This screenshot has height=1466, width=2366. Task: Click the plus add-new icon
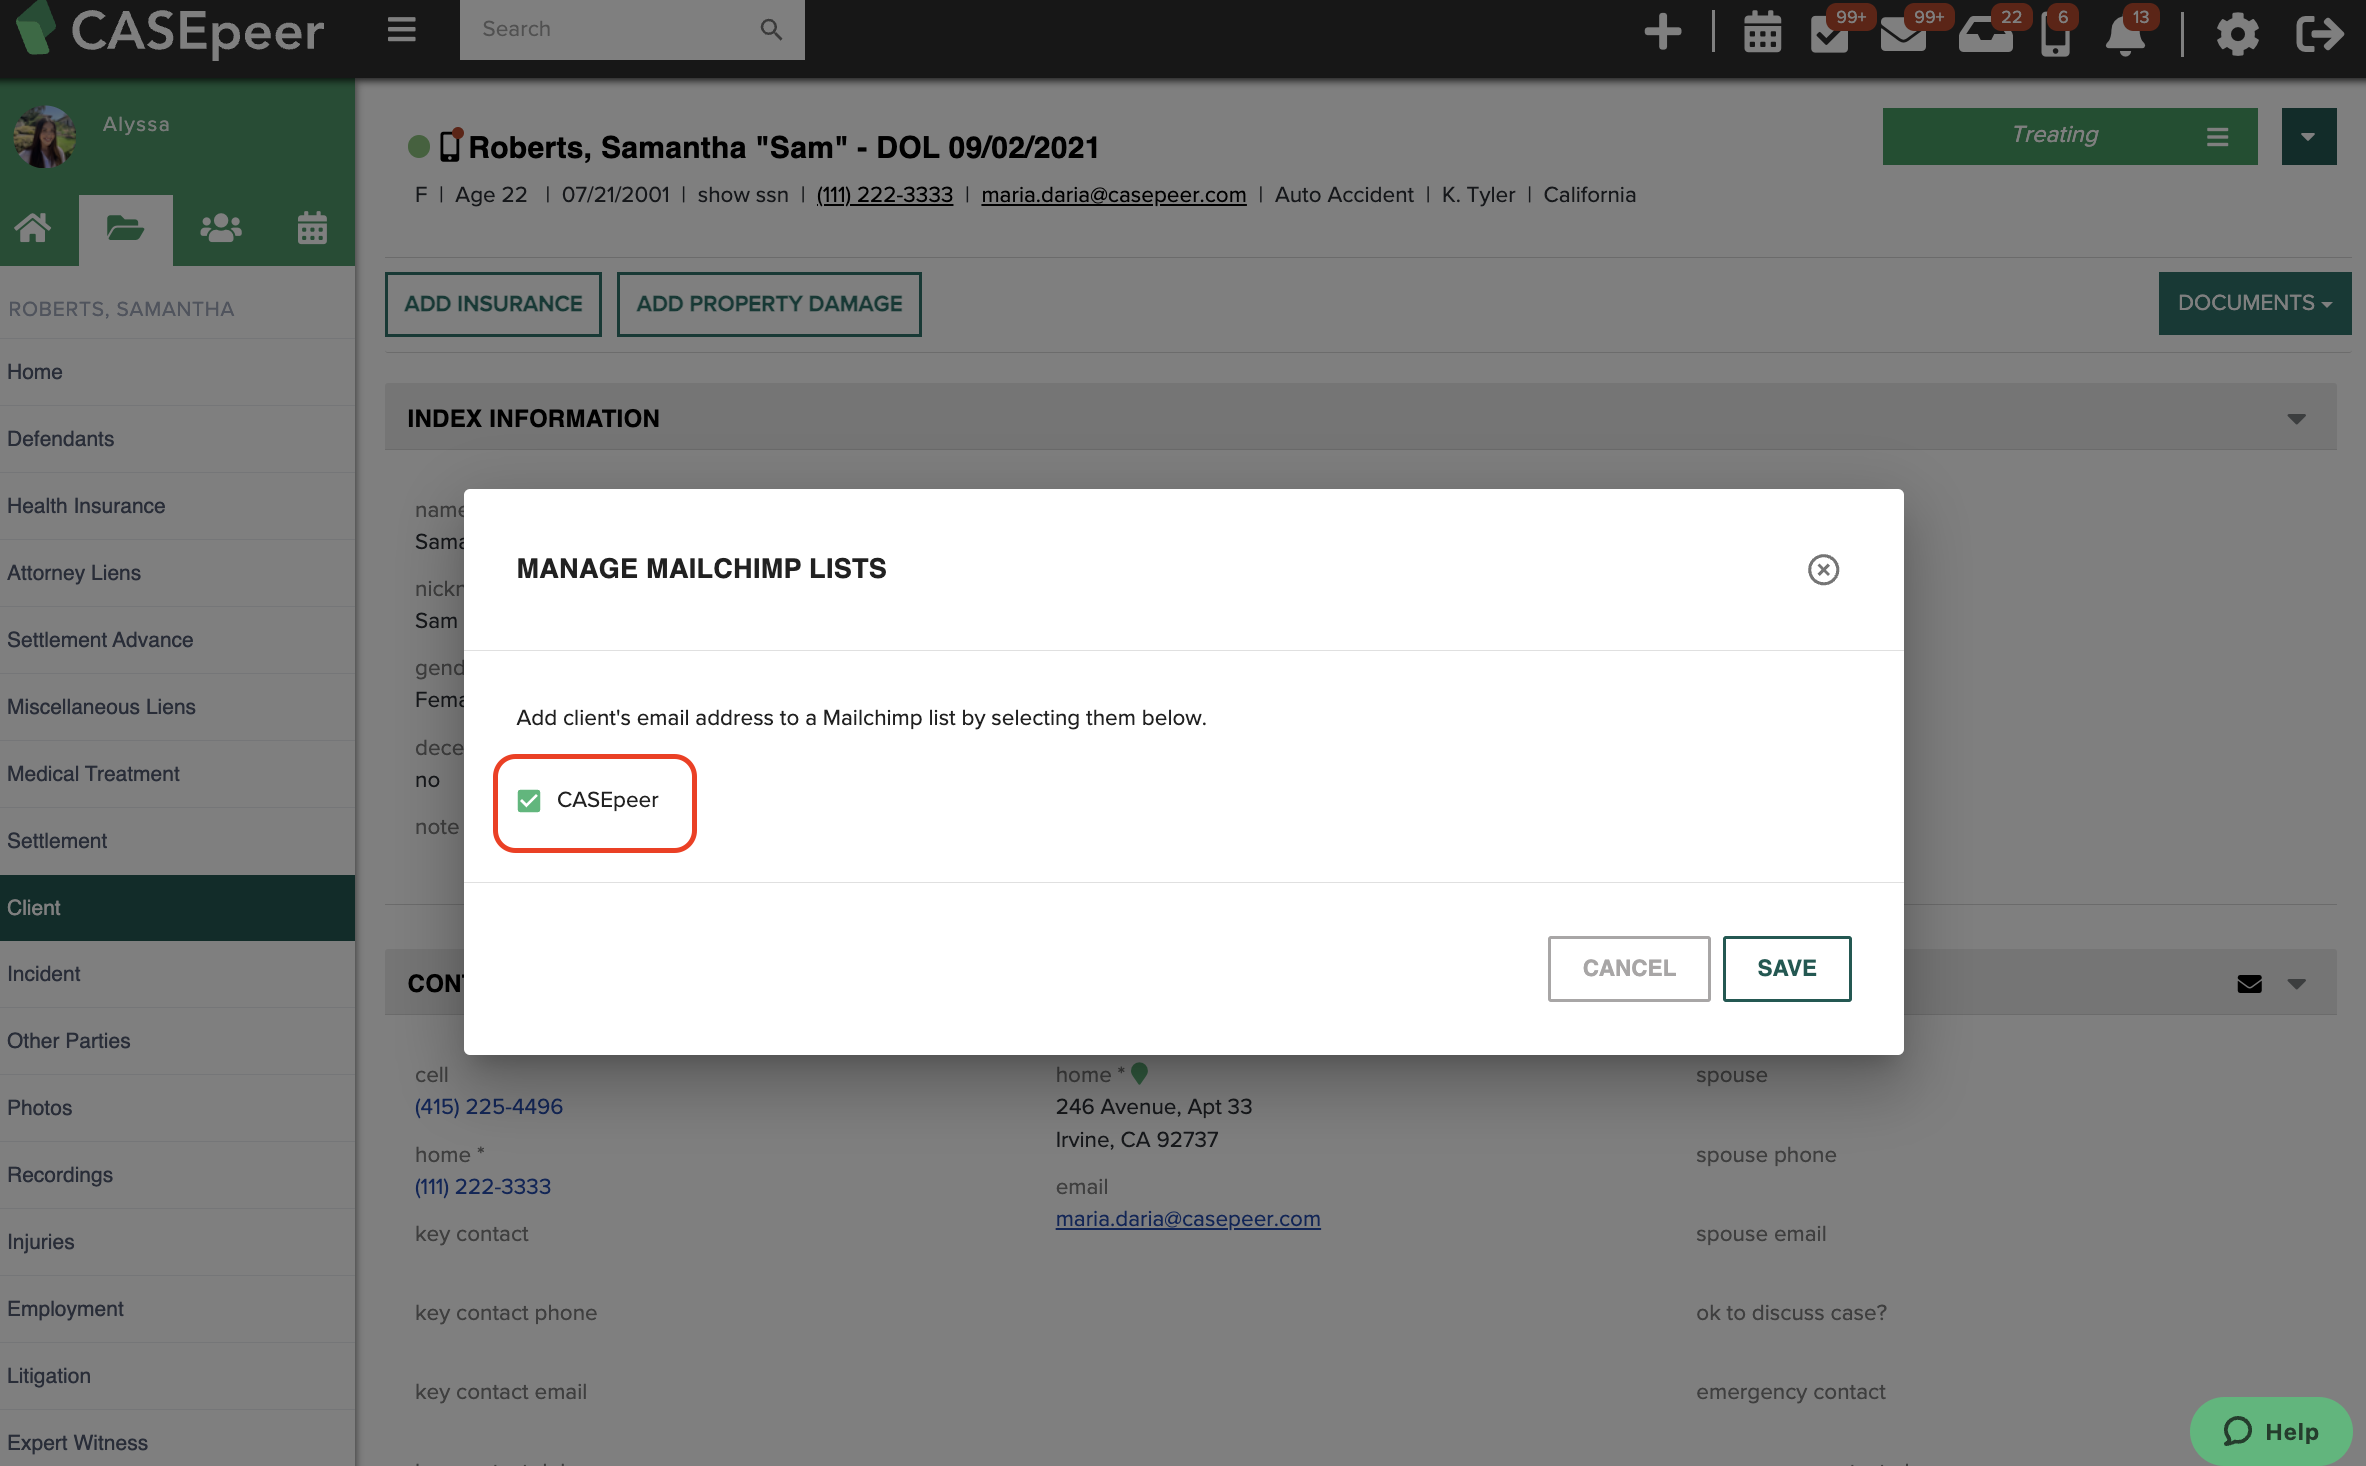[x=1662, y=32]
